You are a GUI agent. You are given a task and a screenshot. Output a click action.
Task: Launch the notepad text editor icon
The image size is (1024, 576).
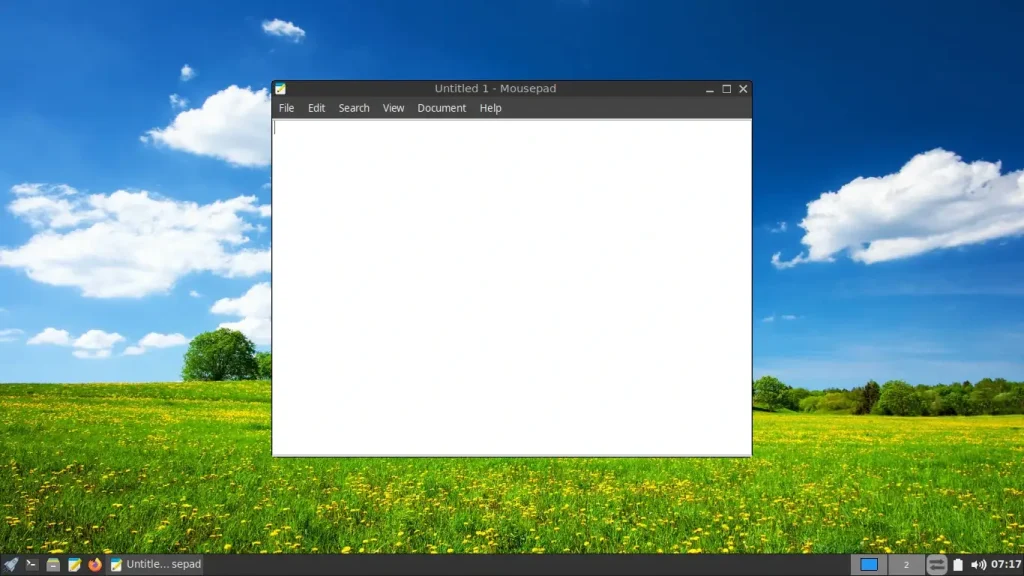[x=74, y=564]
